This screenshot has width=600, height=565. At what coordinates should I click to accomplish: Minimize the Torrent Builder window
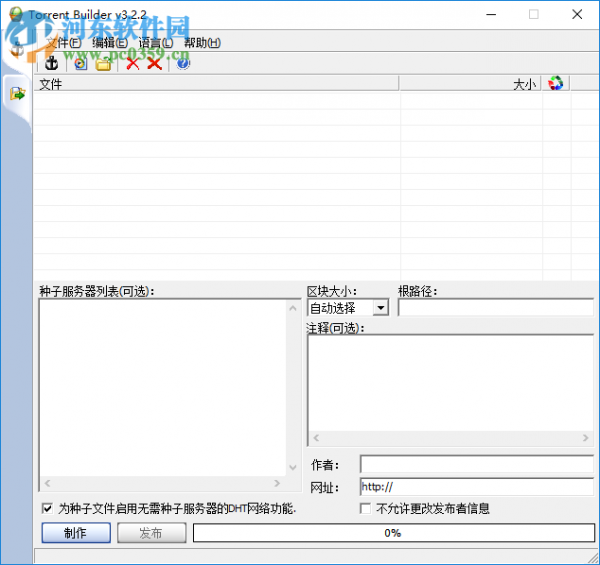click(x=491, y=15)
